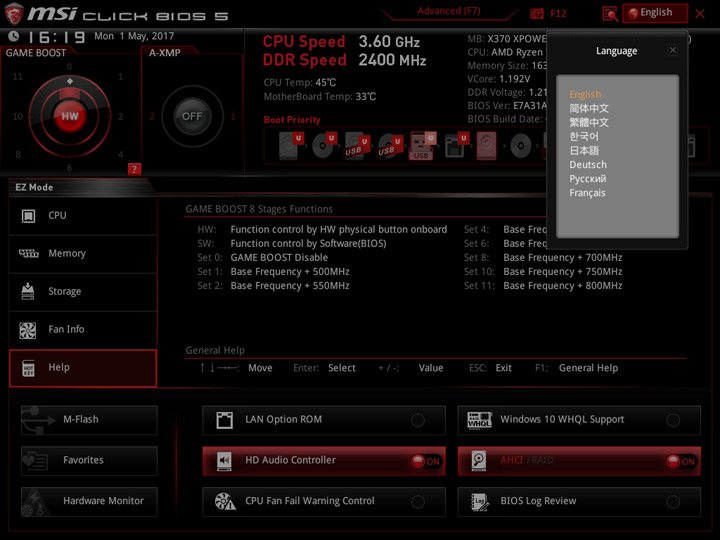The height and width of the screenshot is (540, 720).
Task: Select English in the Language list
Action: pyautogui.click(x=585, y=94)
